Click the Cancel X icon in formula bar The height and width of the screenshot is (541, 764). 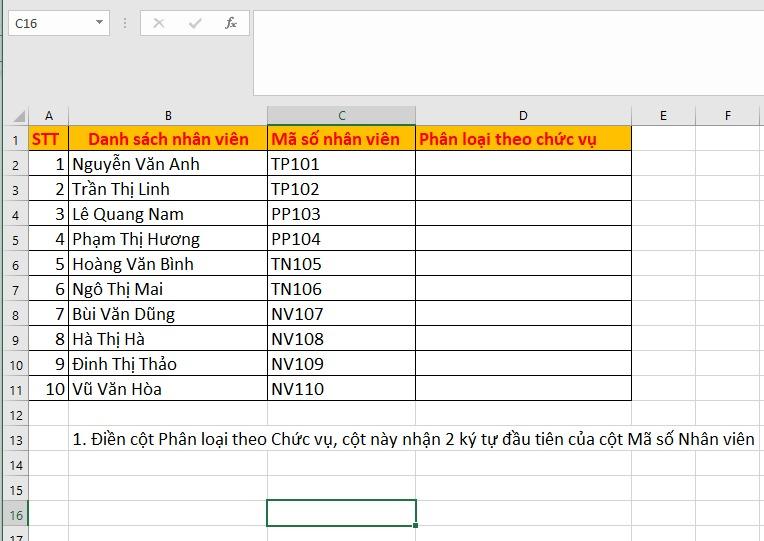pos(159,23)
